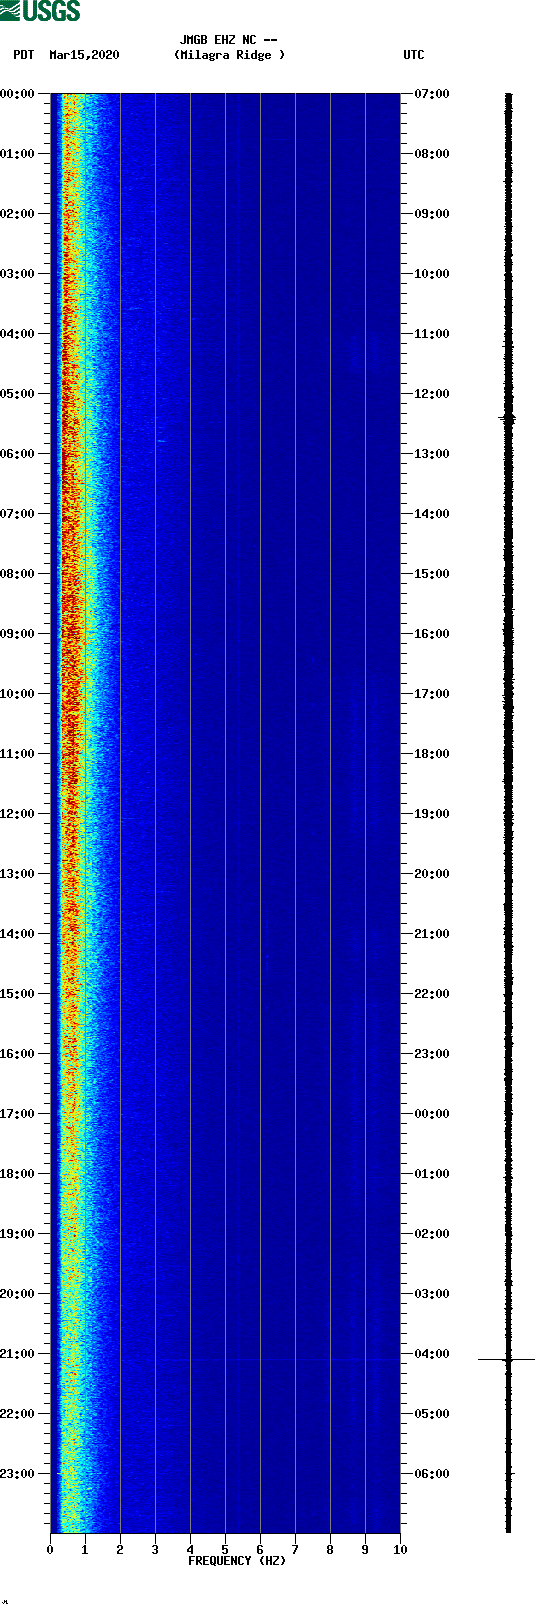Click the 00:00 UTC label on right axis

pyautogui.click(x=432, y=1114)
